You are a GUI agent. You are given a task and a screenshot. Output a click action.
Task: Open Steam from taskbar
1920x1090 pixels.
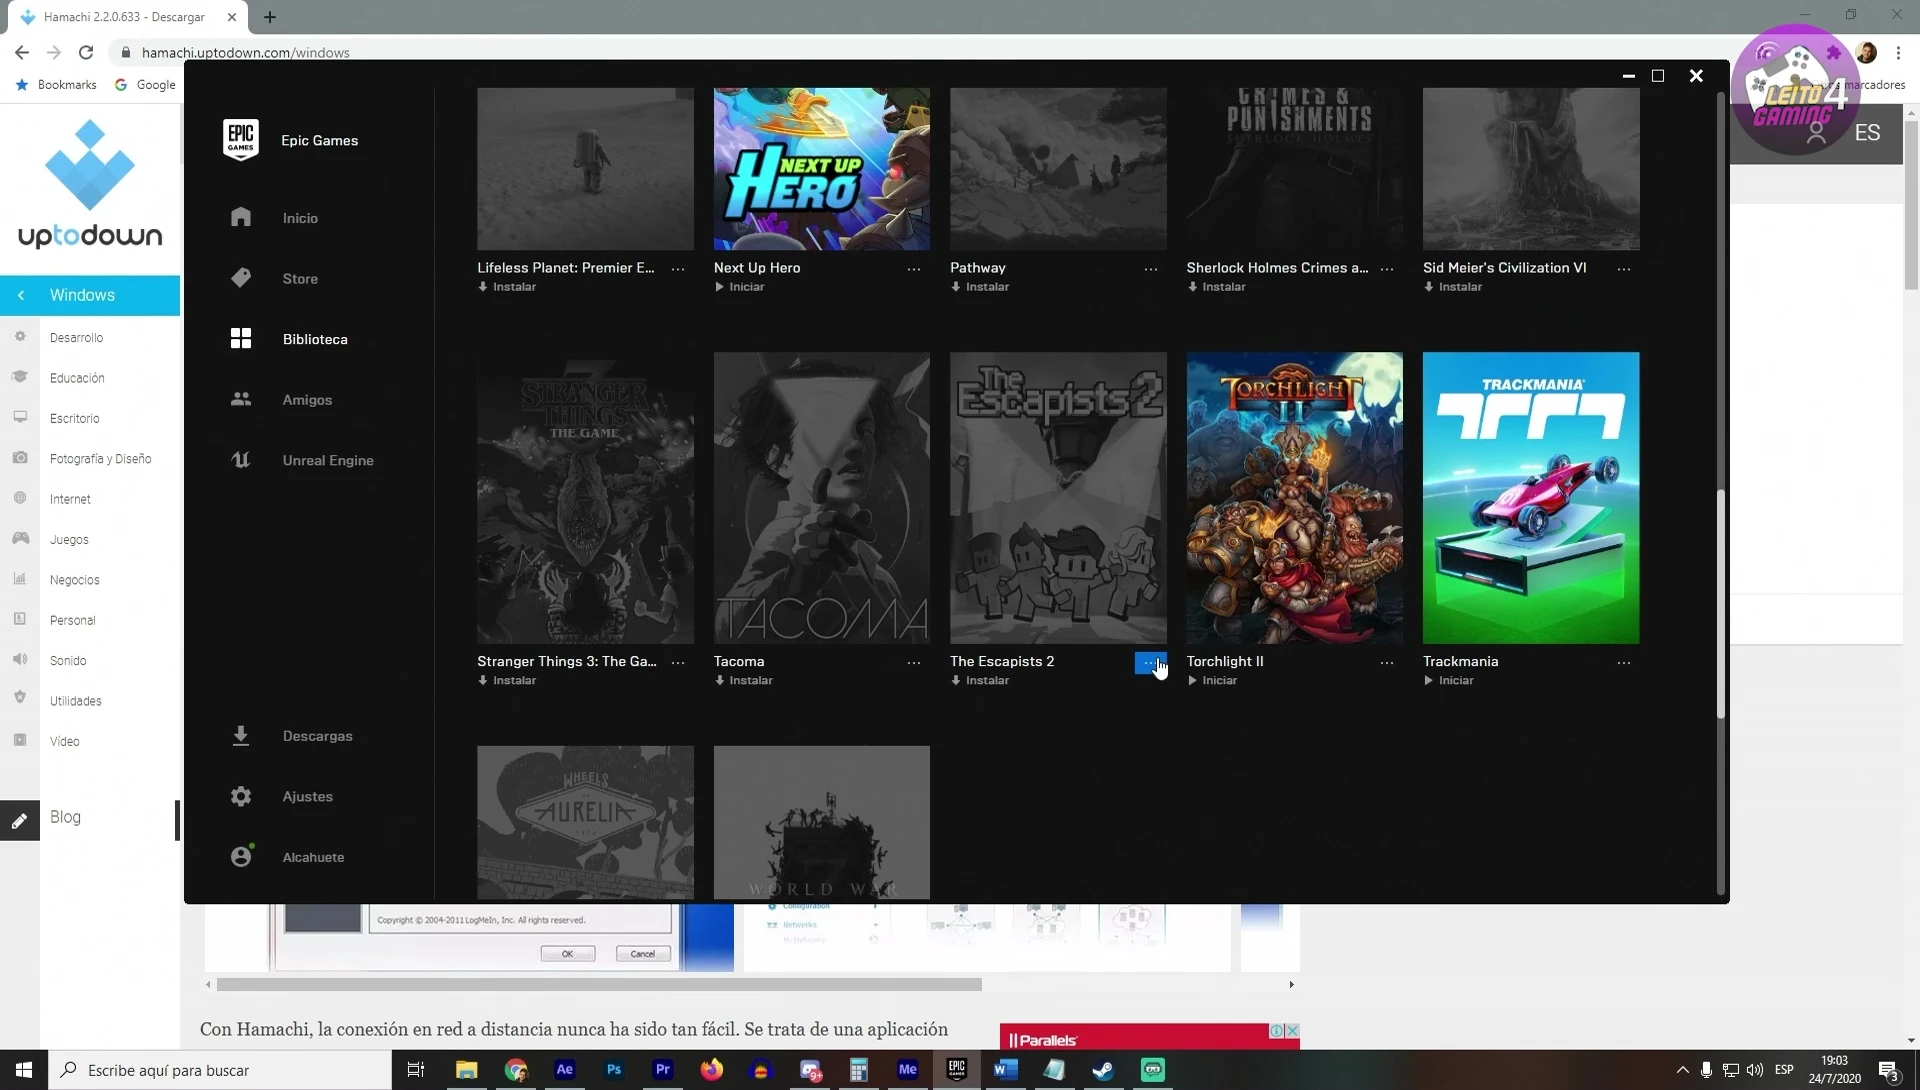tap(1103, 1070)
